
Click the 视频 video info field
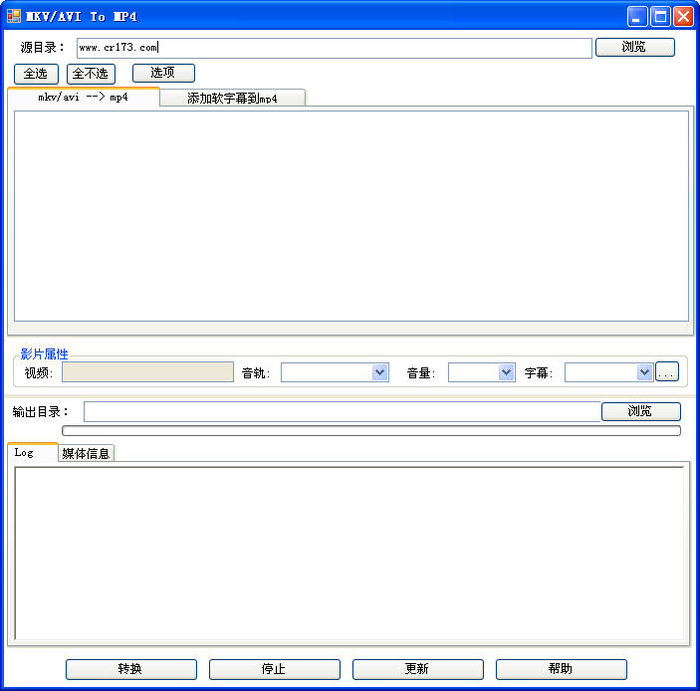pos(148,372)
